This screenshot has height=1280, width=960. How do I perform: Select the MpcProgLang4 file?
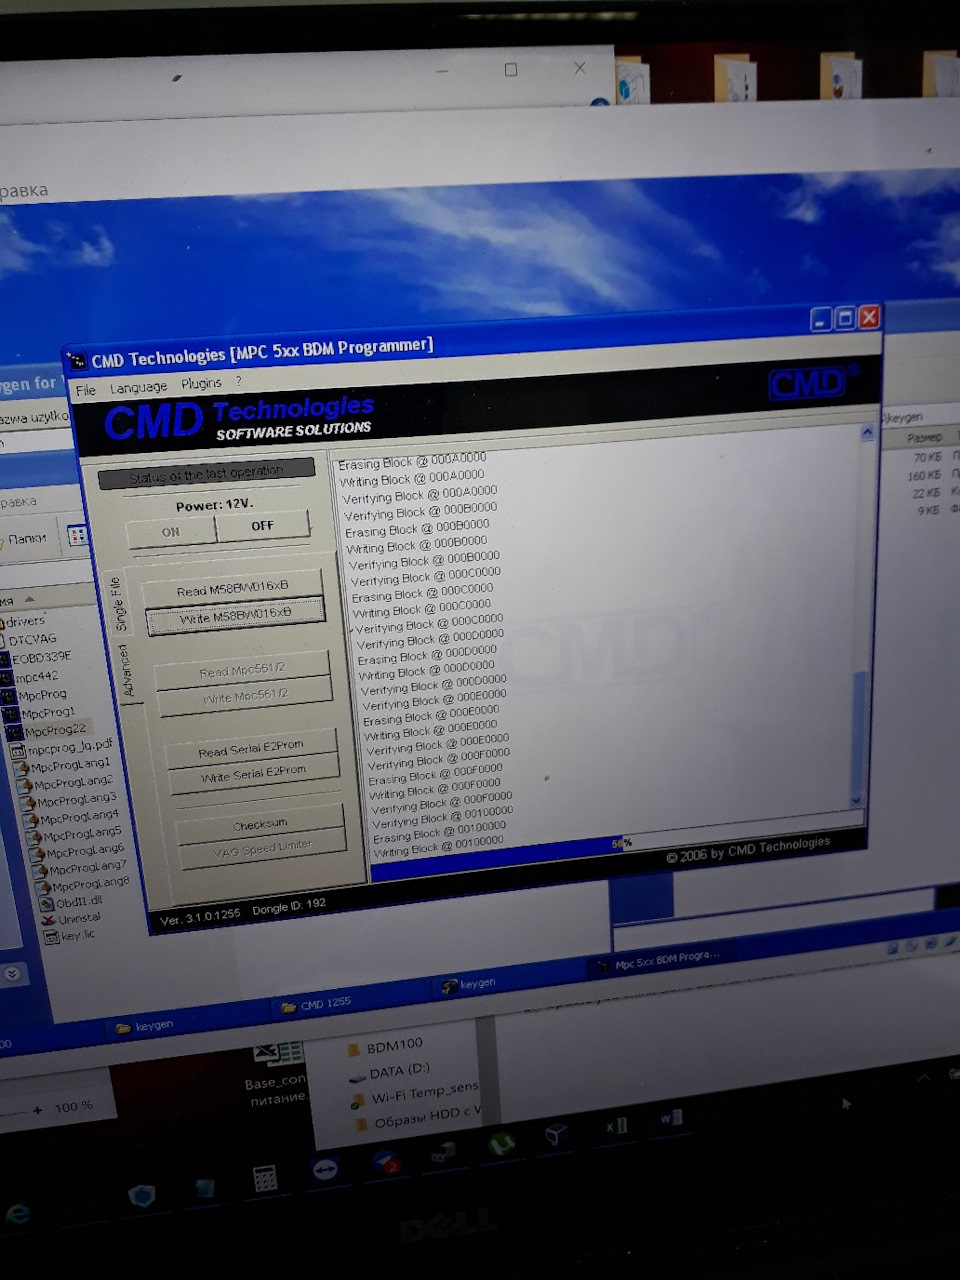pyautogui.click(x=72, y=817)
